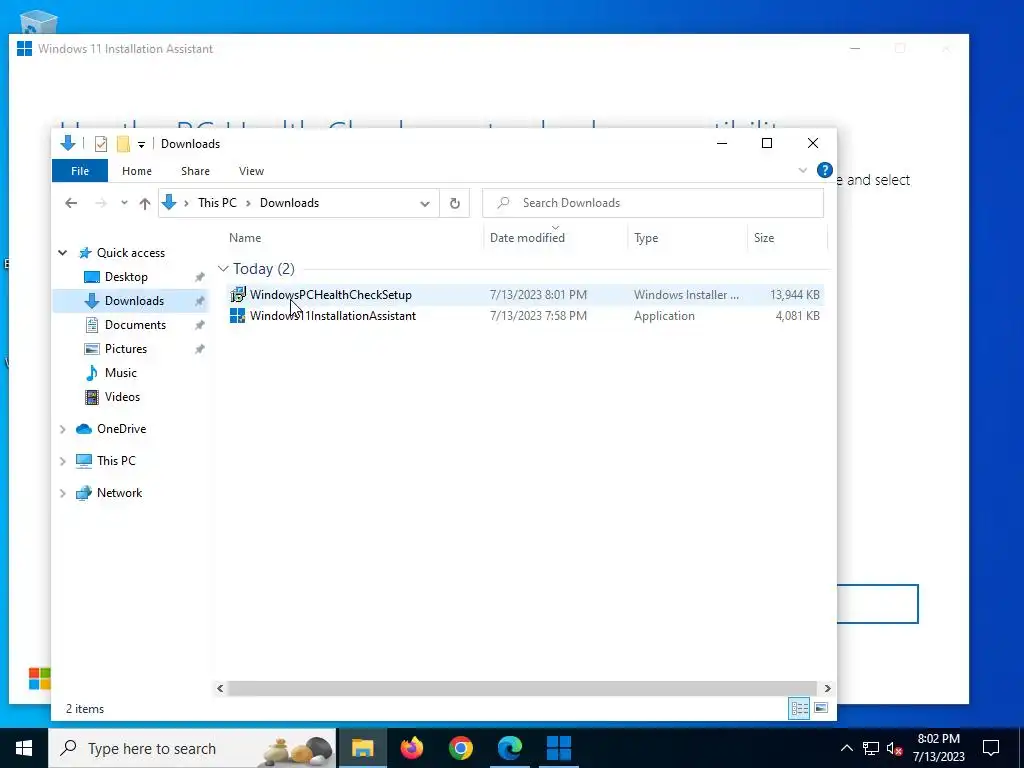Screen dimensions: 1024x768
Task: Click the Search Downloads field
Action: (652, 203)
